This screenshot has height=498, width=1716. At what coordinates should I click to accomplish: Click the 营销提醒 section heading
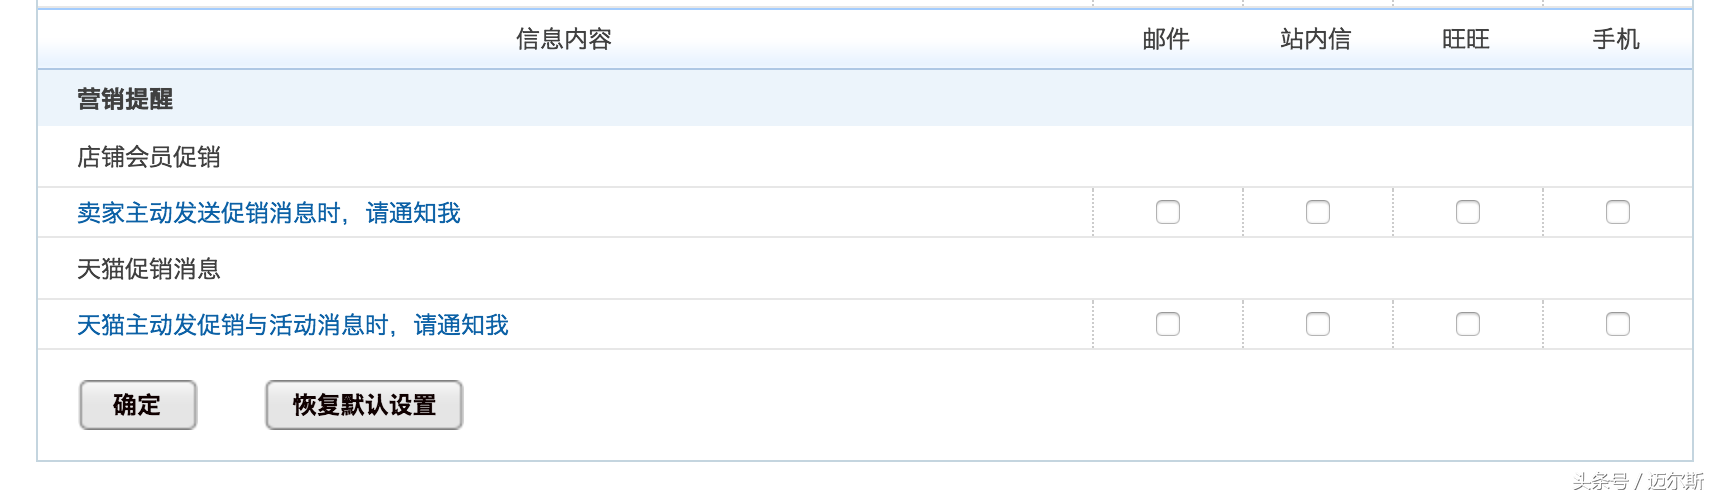[125, 99]
